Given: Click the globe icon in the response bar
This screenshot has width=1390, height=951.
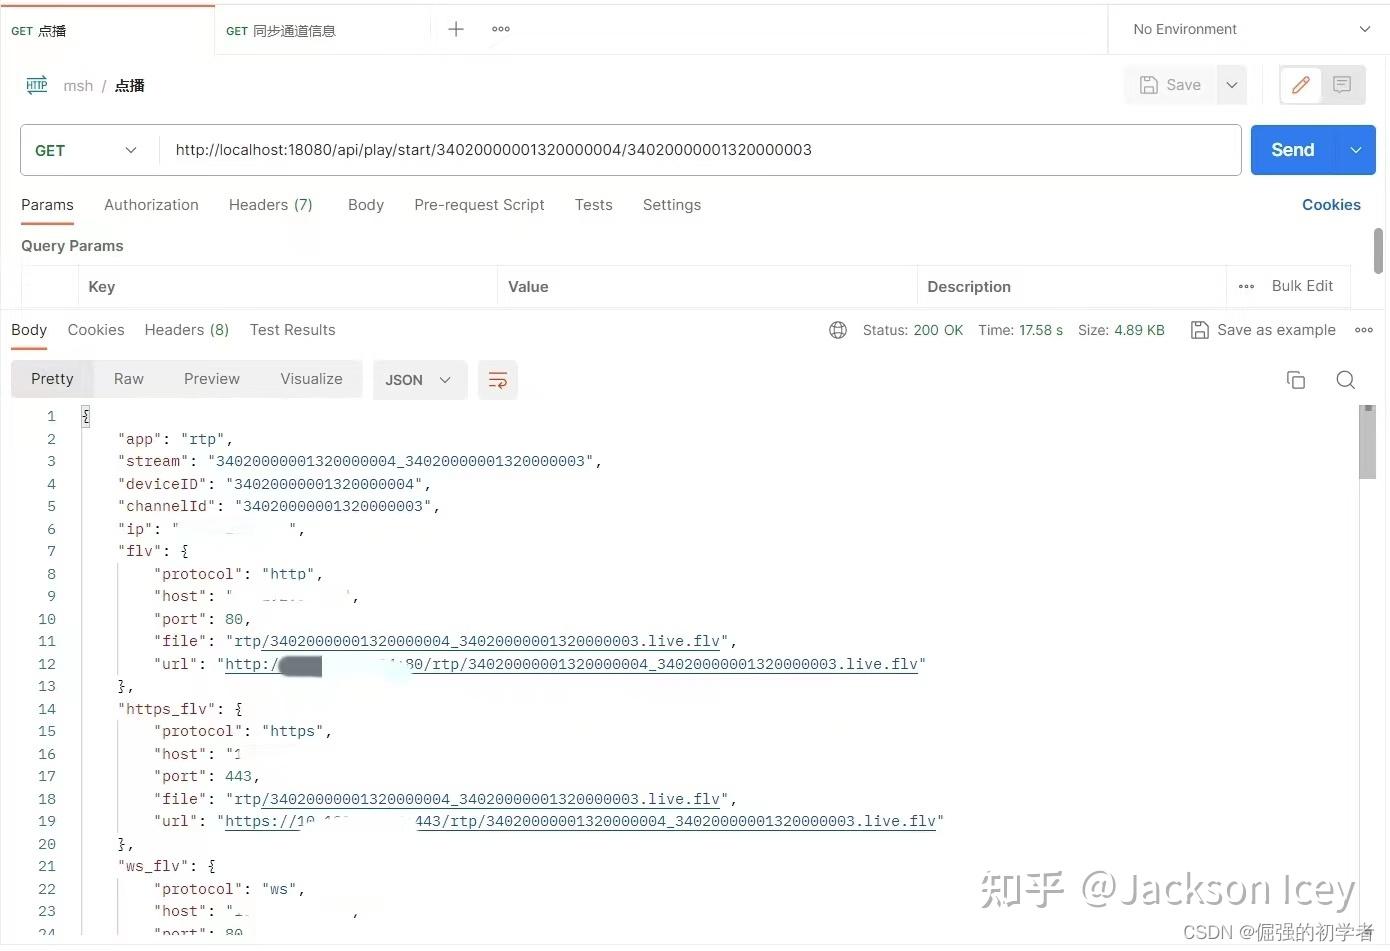Looking at the screenshot, I should coord(838,329).
